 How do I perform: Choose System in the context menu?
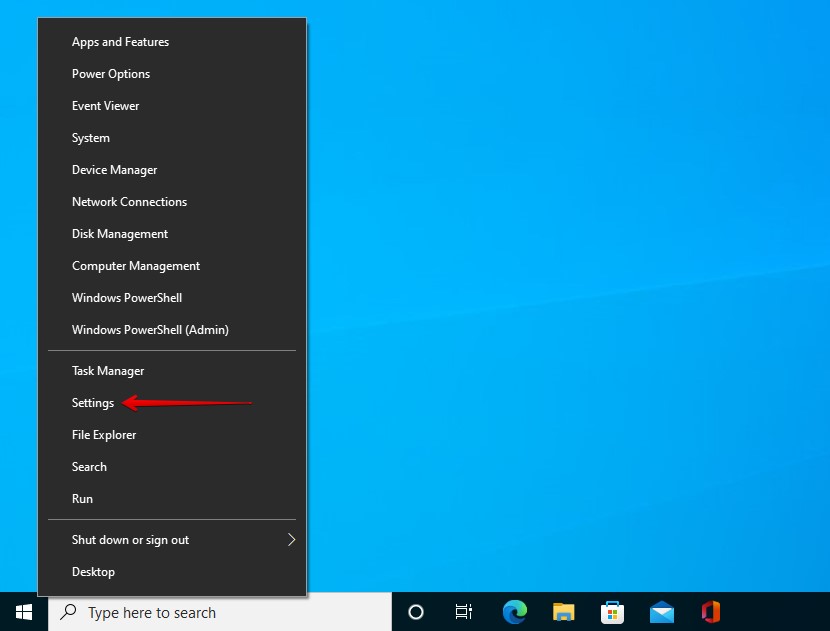coord(172,138)
